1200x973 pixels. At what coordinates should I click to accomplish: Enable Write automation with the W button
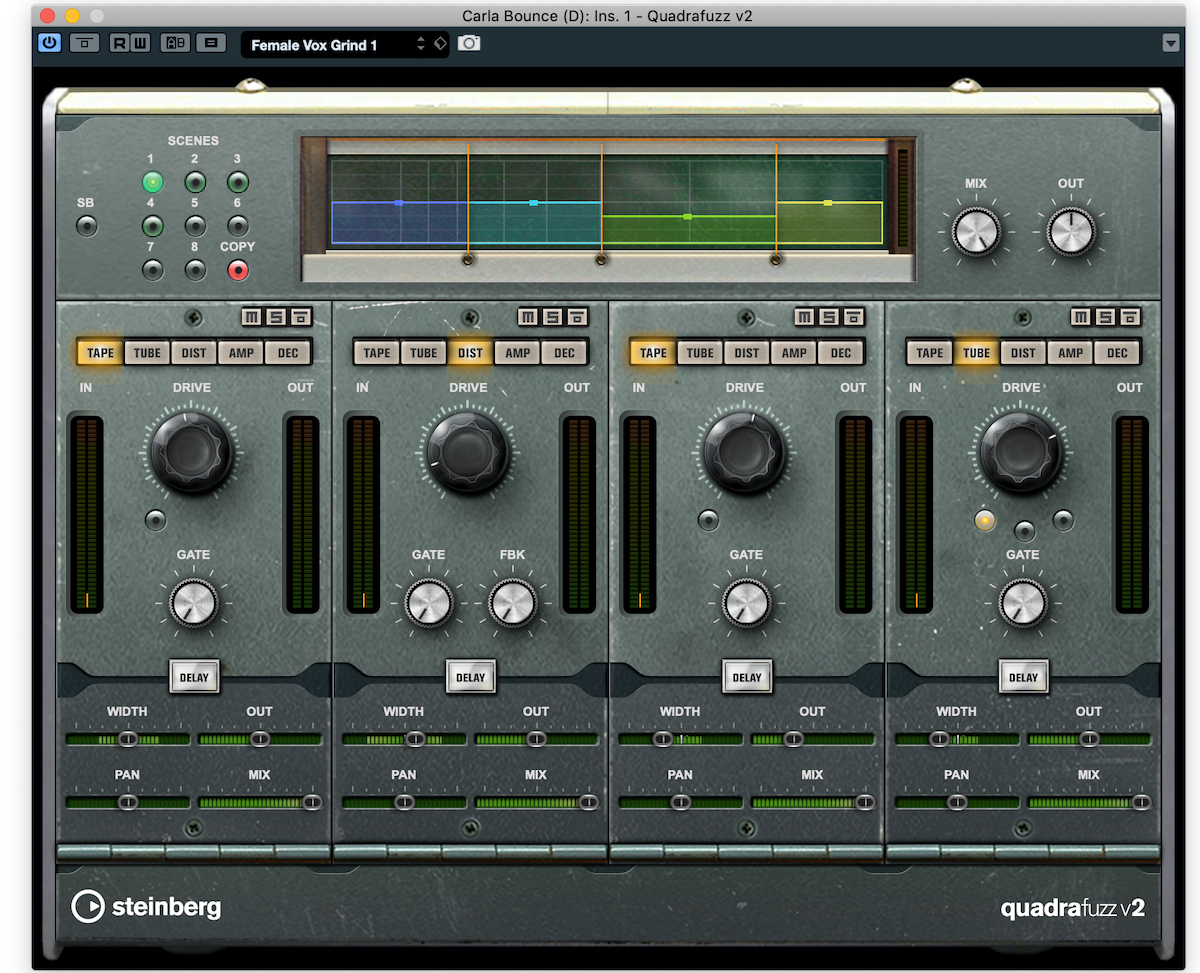(141, 43)
